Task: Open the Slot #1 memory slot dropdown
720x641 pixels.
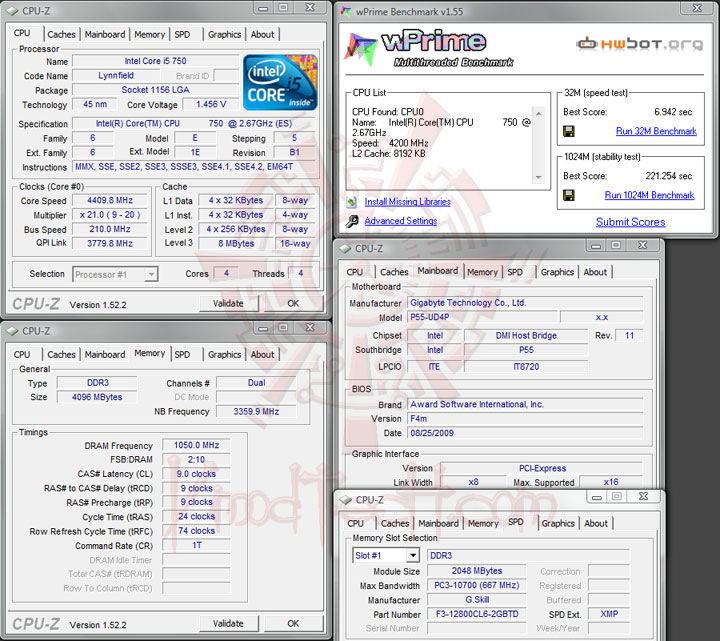Action: tap(386, 556)
